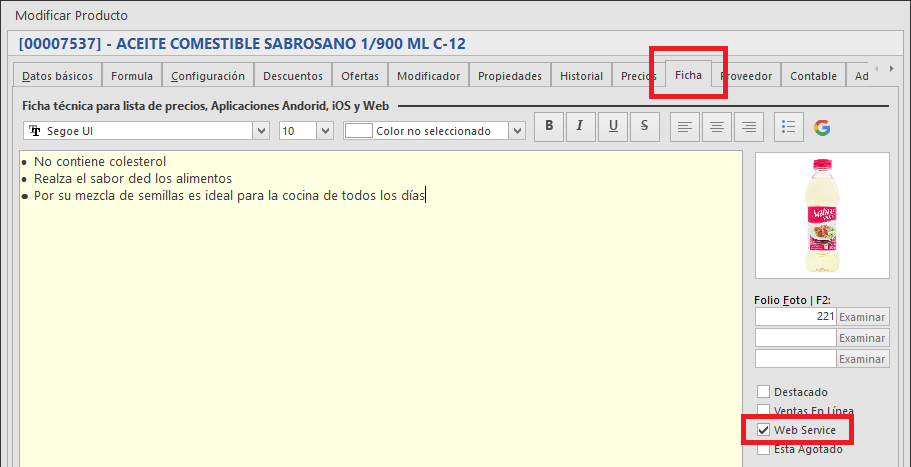Uncheck the Web Service option
This screenshot has height=467, width=911.
(x=764, y=430)
